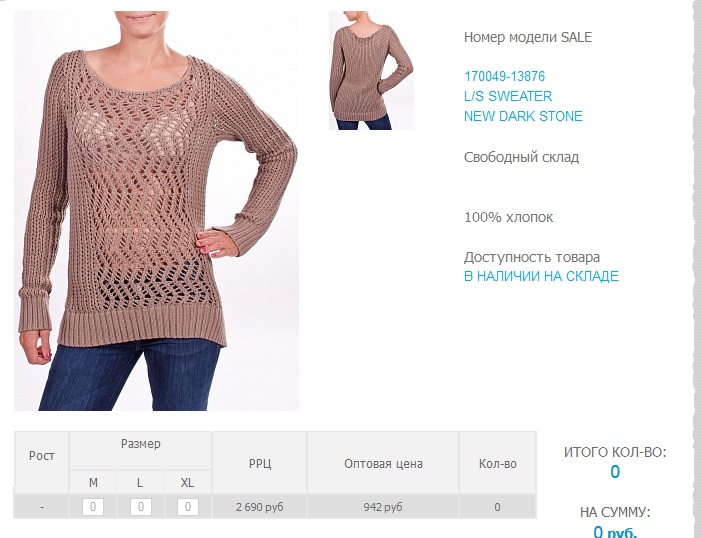Click the 100% хлопок composition text
The width and height of the screenshot is (702, 538).
pos(509,217)
